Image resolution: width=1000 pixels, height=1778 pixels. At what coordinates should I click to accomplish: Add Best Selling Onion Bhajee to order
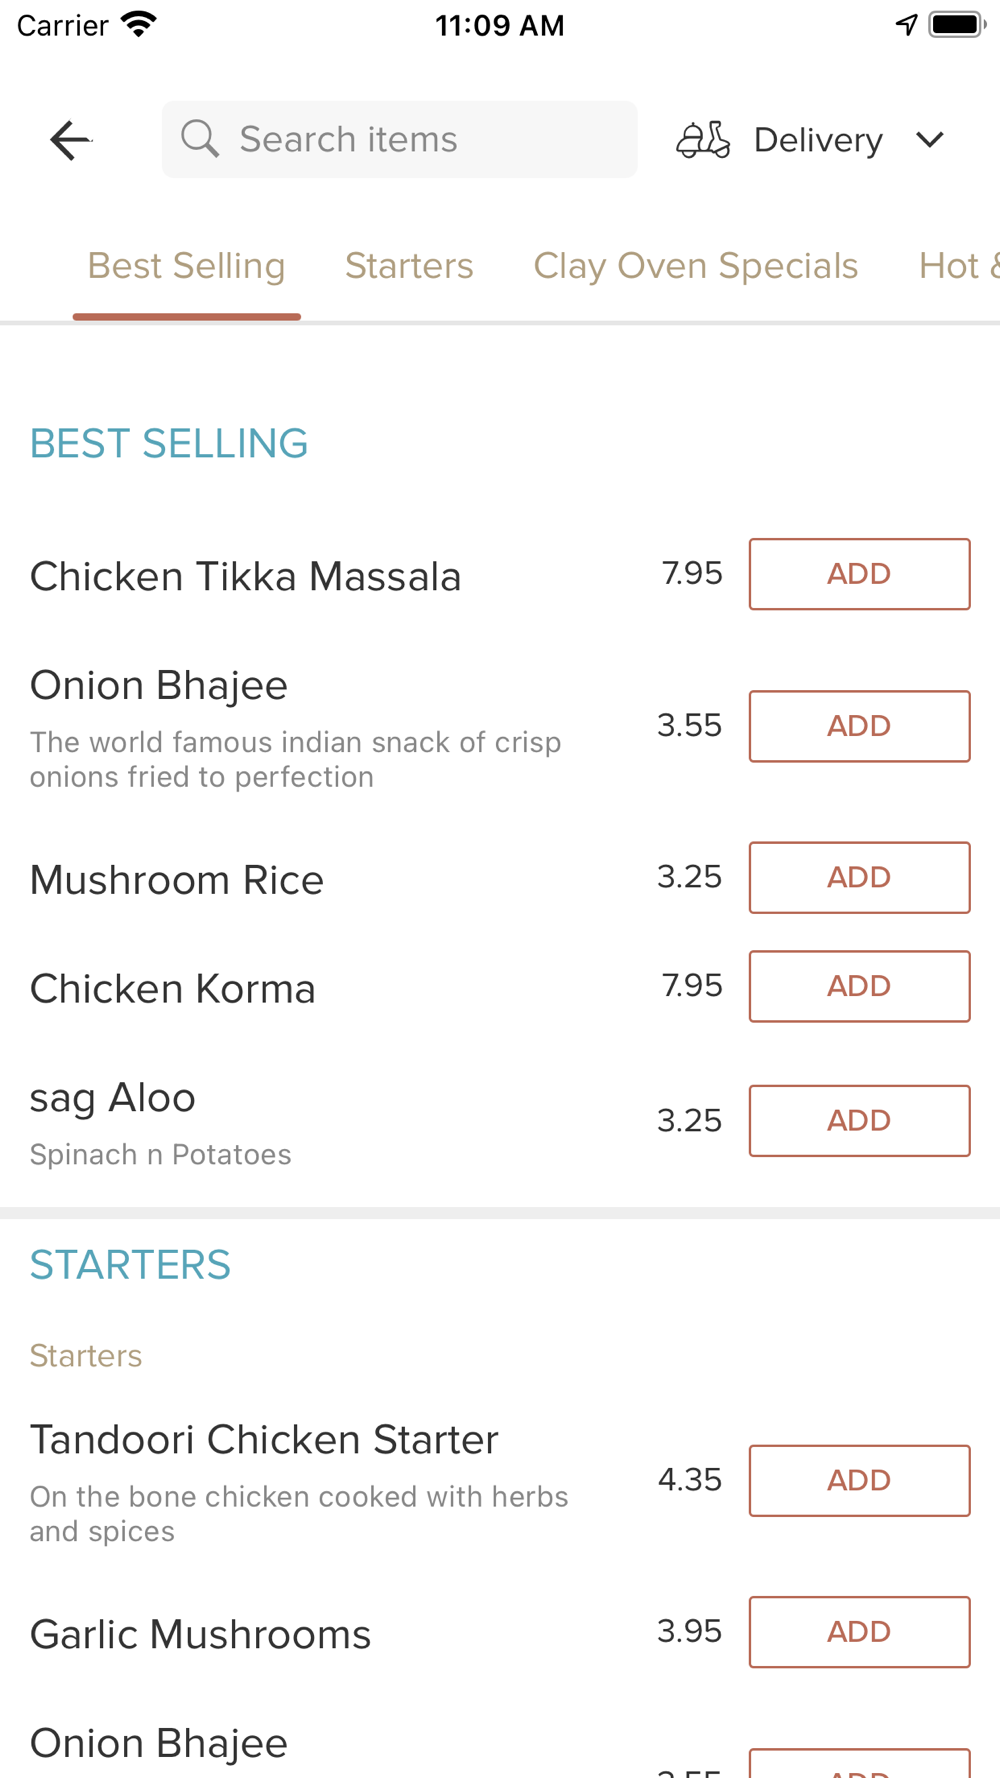pos(859,726)
